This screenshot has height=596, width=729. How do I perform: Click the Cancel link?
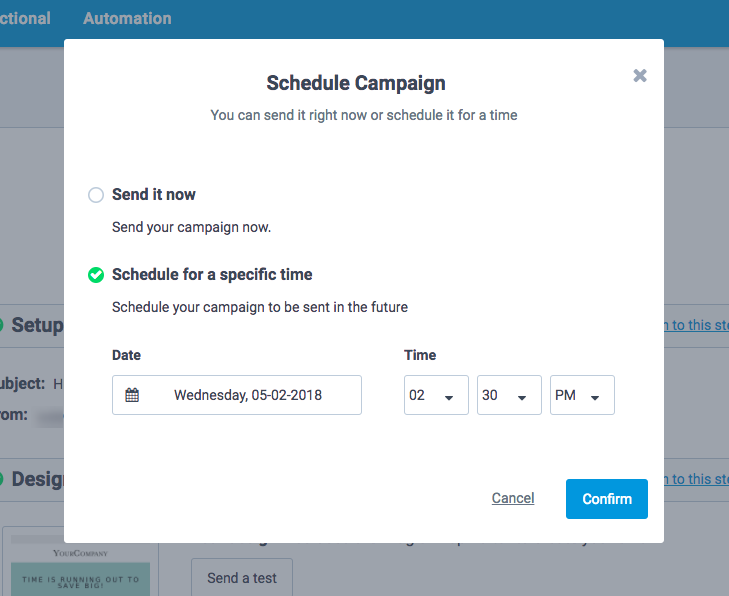pyautogui.click(x=513, y=498)
